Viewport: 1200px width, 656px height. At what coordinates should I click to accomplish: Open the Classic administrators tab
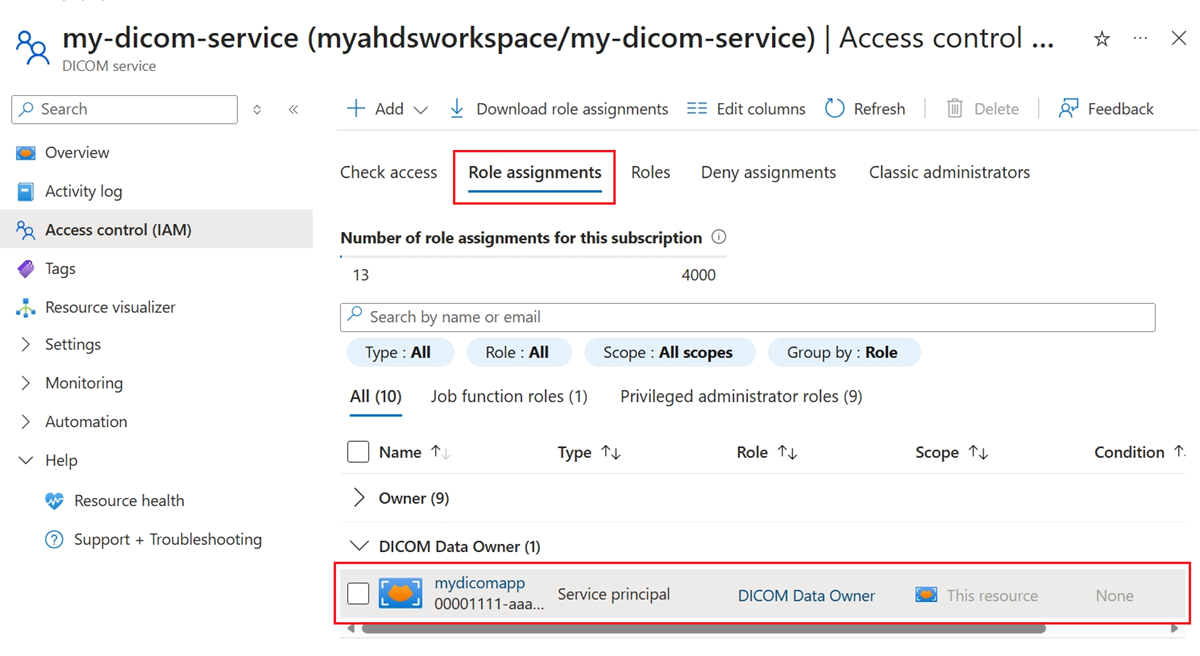949,173
